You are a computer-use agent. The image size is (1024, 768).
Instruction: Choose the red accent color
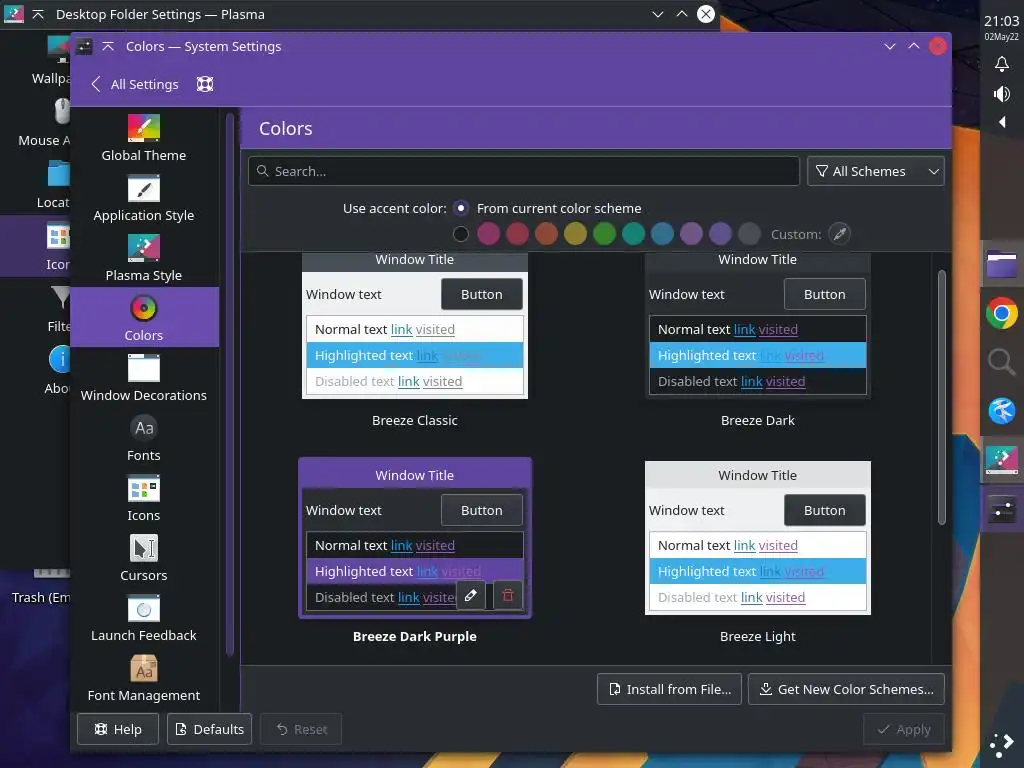pos(517,234)
